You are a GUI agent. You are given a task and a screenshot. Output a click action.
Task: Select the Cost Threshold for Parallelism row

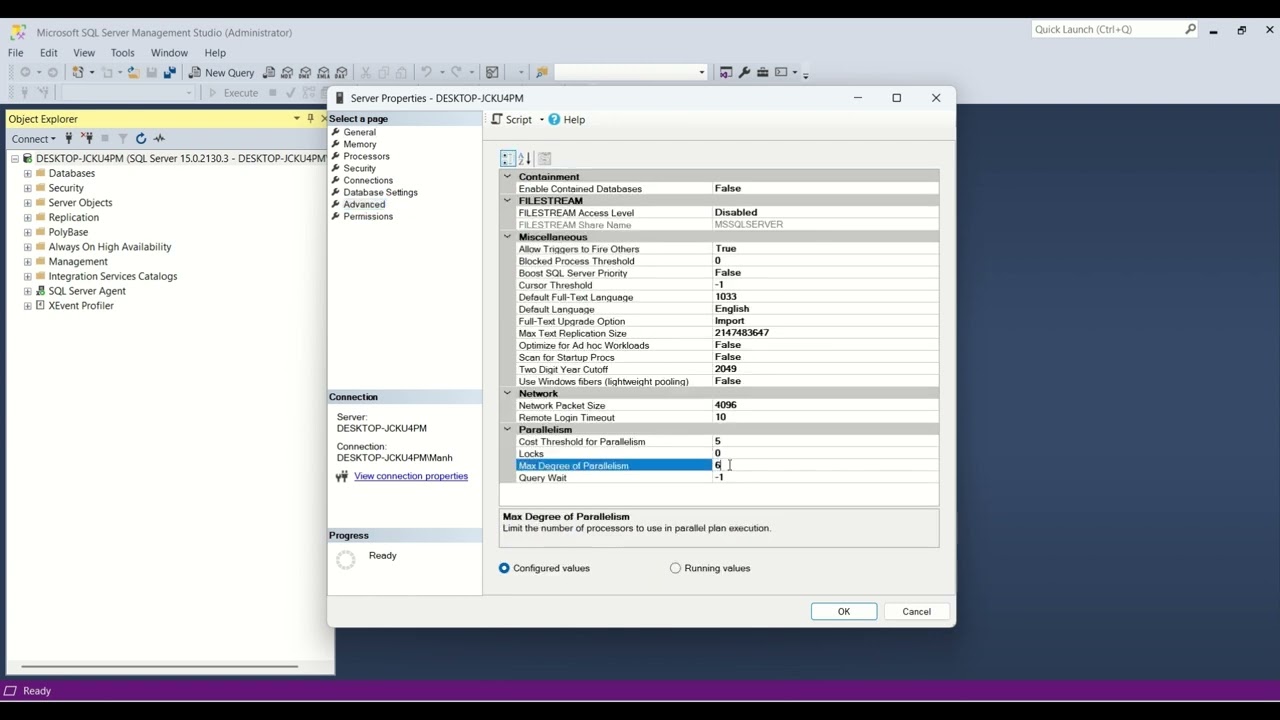pos(727,442)
